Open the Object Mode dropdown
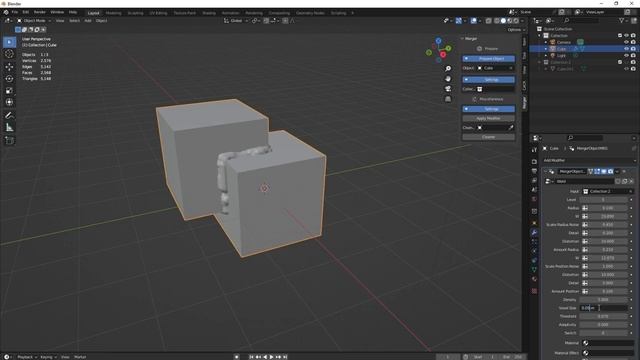This screenshot has height=360, width=640. [34, 21]
